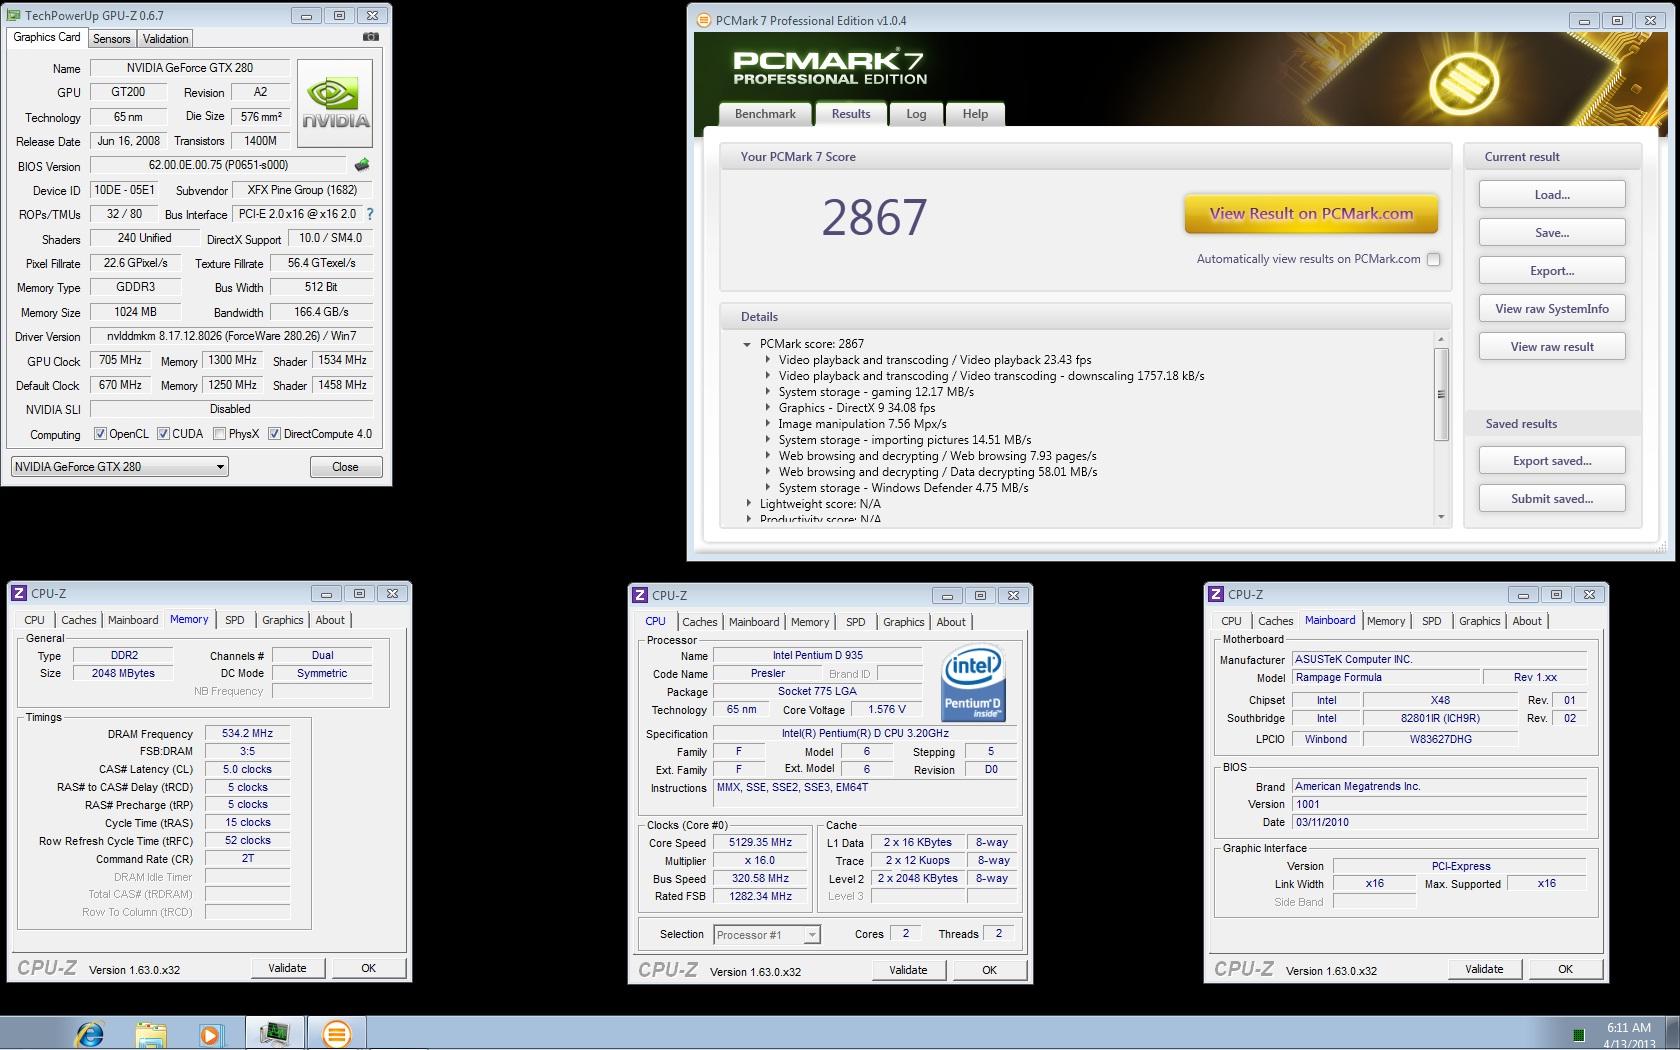Click CPU-Z Memory window title icon
This screenshot has width=1680, height=1050.
click(19, 593)
